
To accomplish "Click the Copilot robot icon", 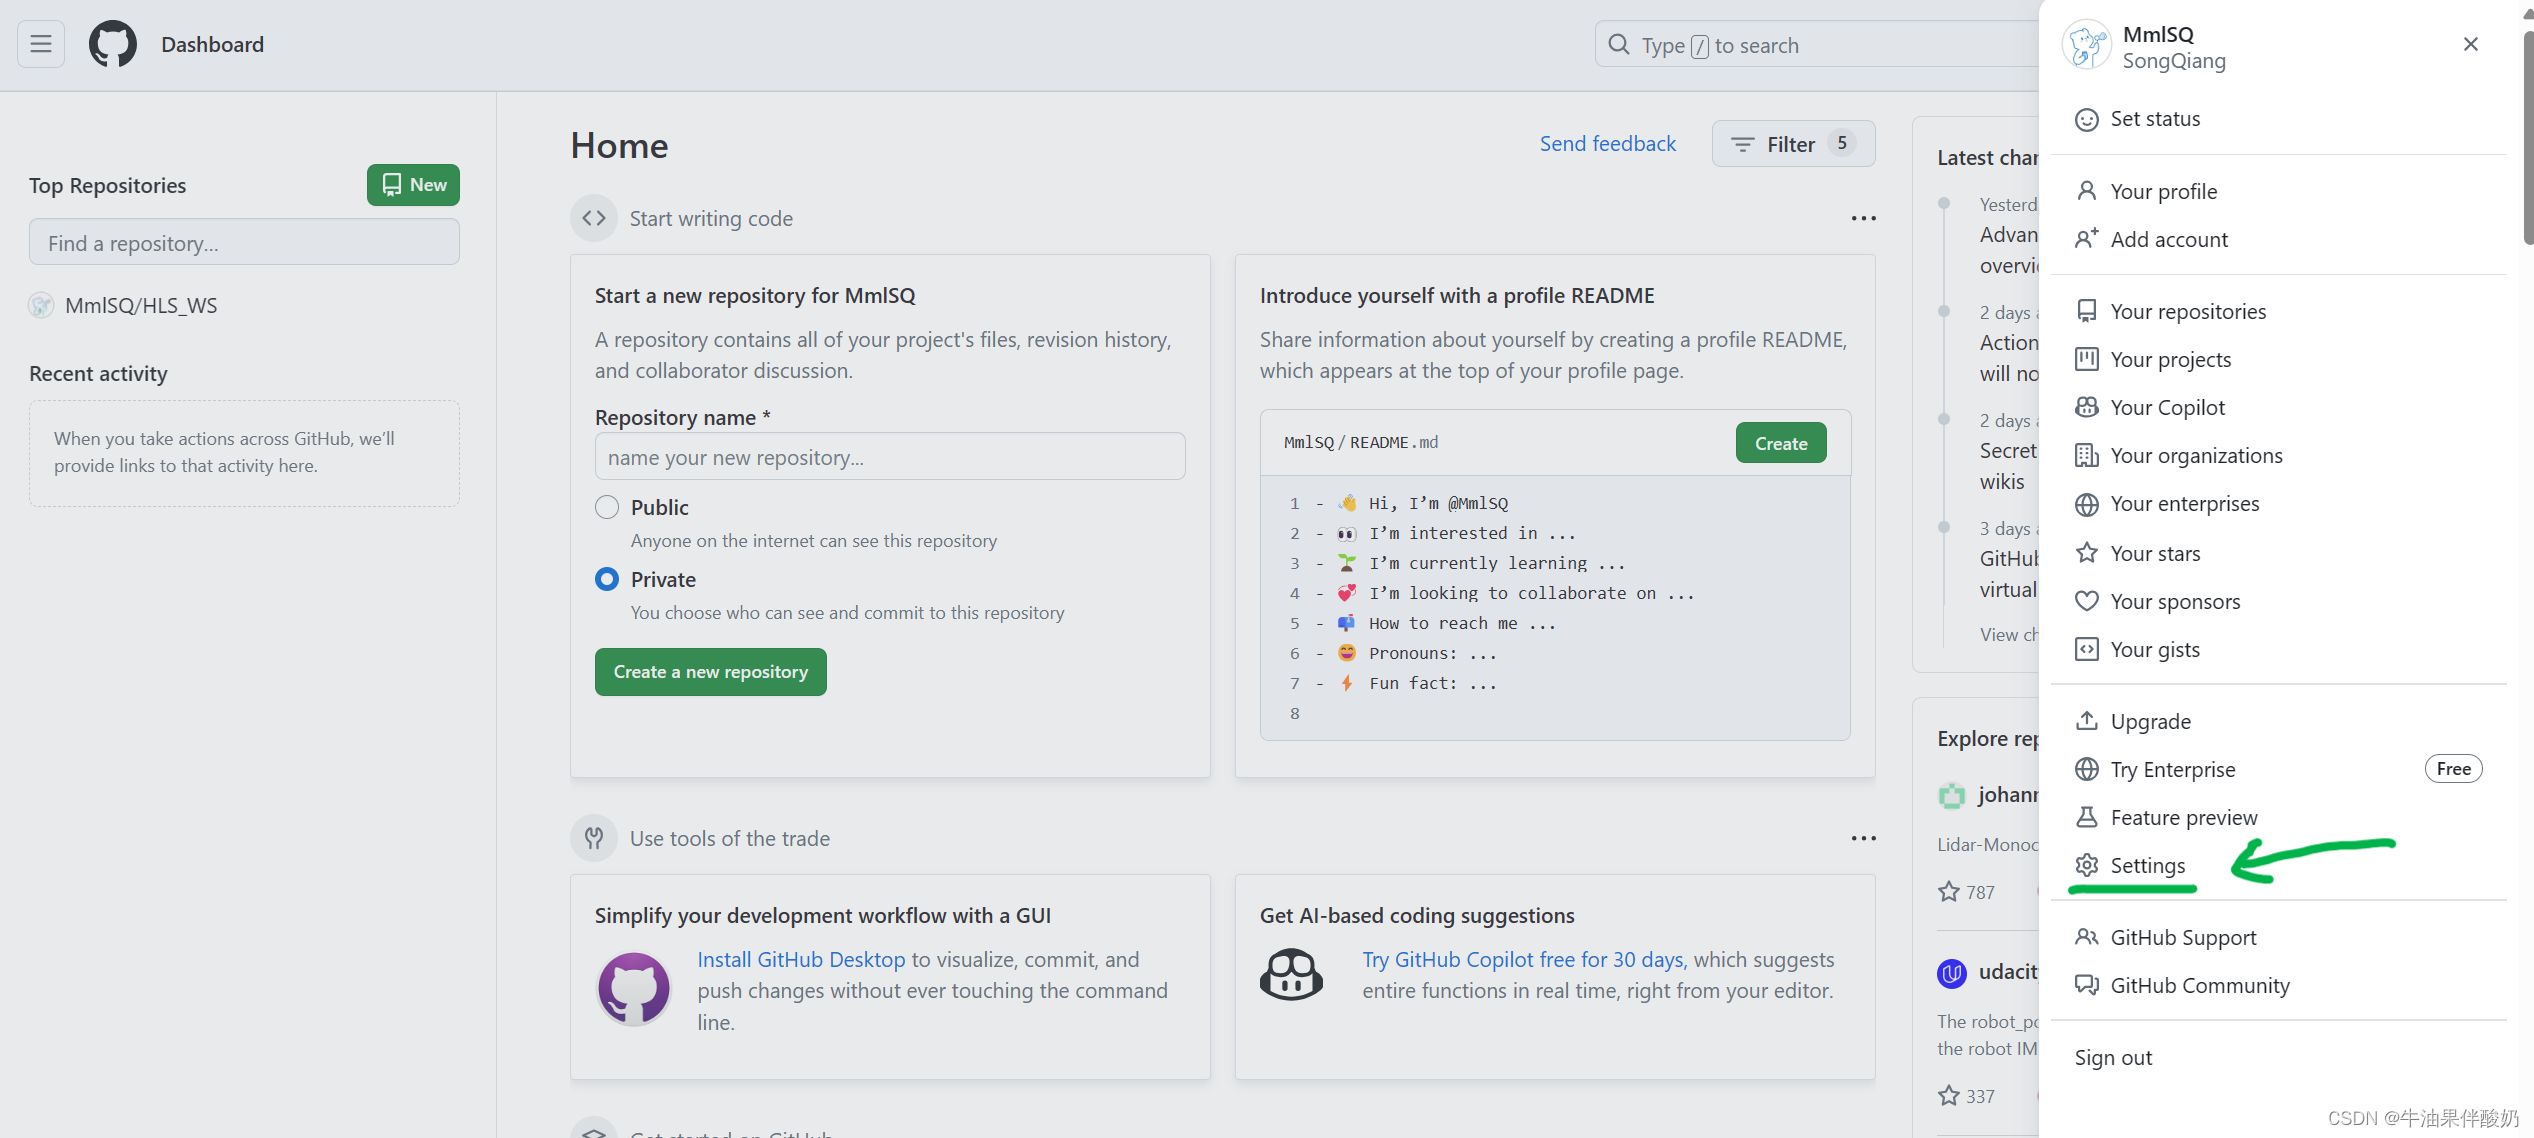I will point(1291,975).
